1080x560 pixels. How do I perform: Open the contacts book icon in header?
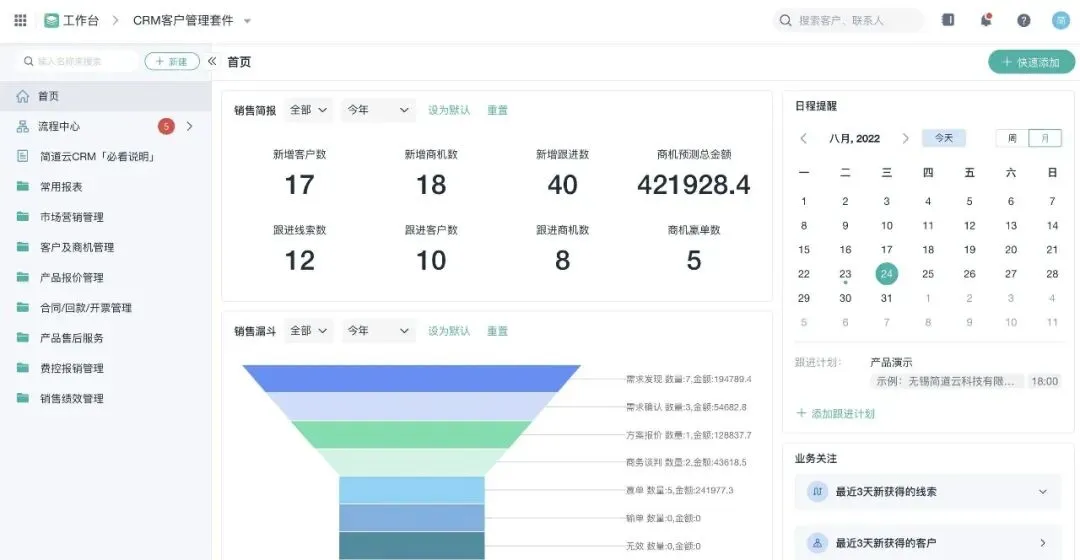click(x=948, y=20)
